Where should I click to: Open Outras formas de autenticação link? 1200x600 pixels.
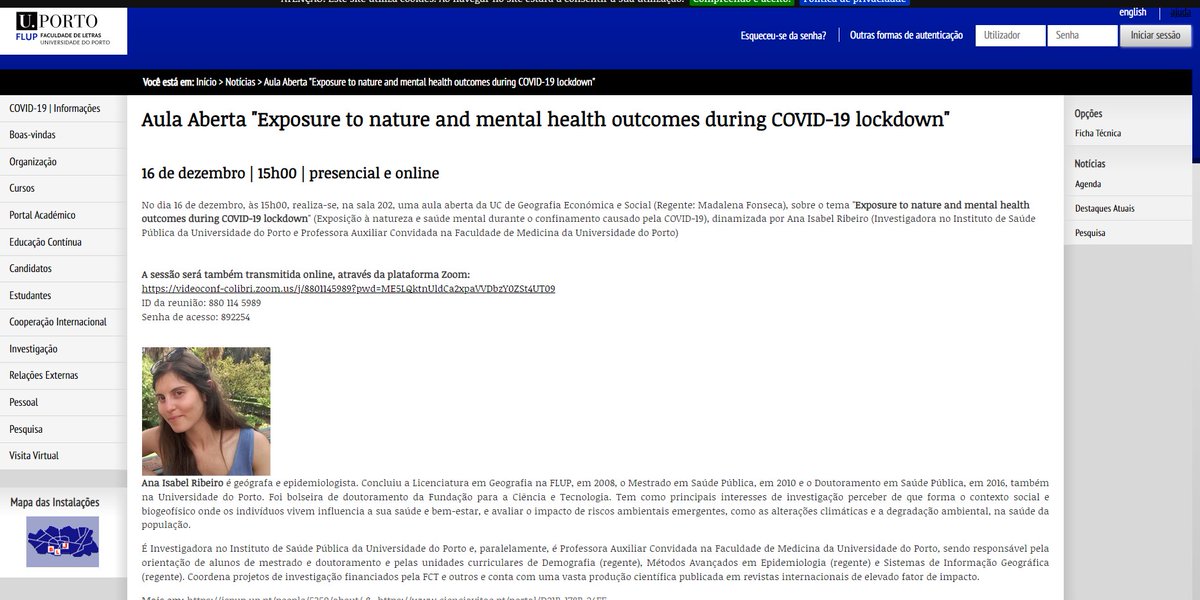coord(906,35)
